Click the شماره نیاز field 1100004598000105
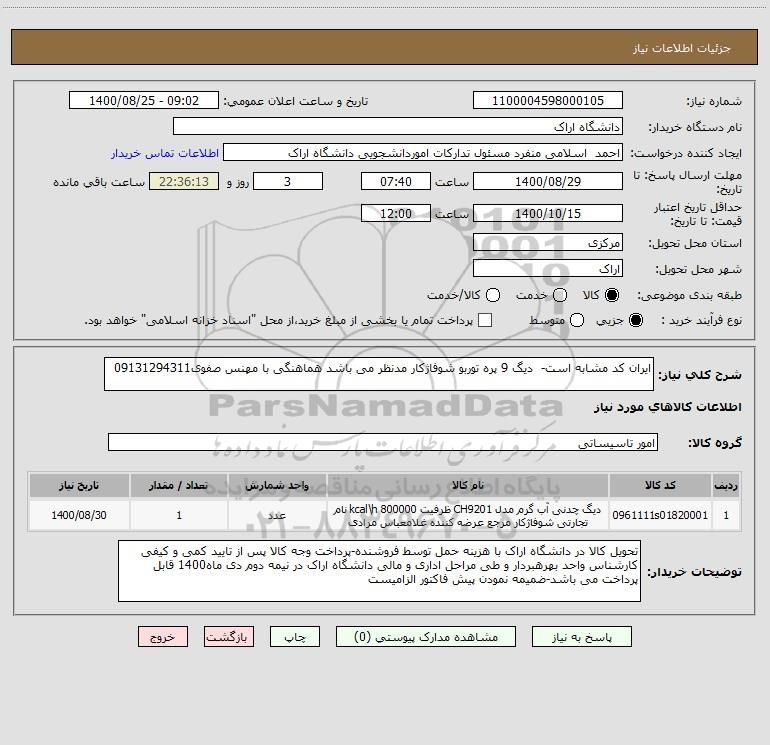The width and height of the screenshot is (770, 745). tap(548, 101)
